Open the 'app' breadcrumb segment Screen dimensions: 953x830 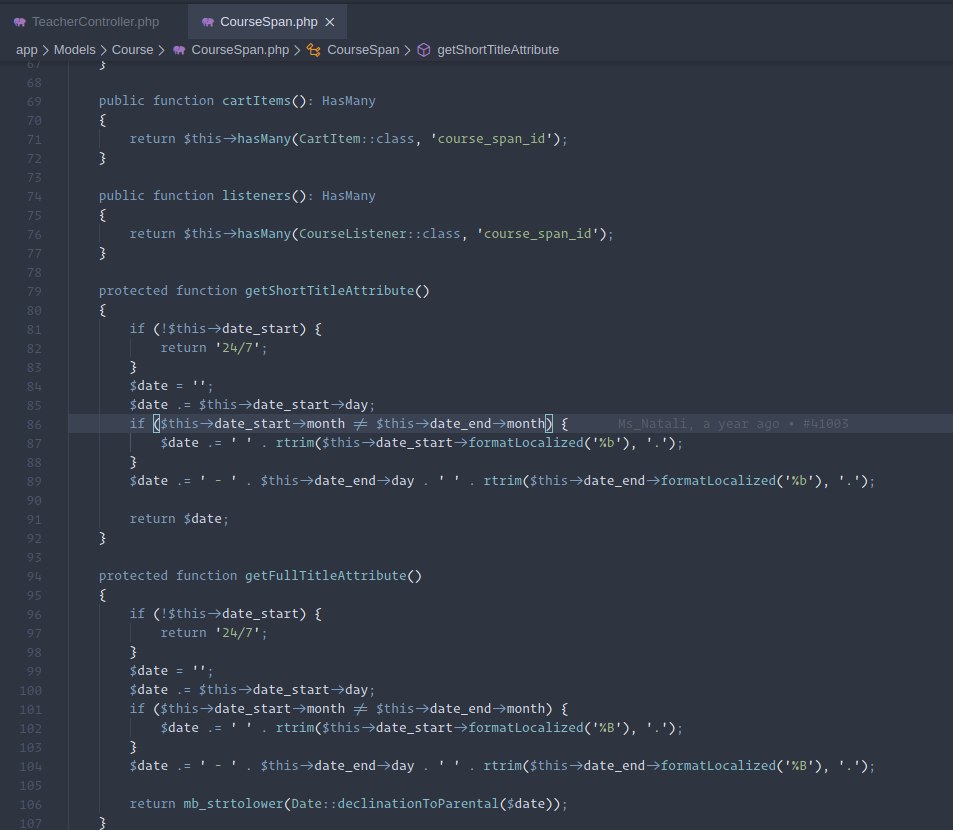pyautogui.click(x=27, y=50)
